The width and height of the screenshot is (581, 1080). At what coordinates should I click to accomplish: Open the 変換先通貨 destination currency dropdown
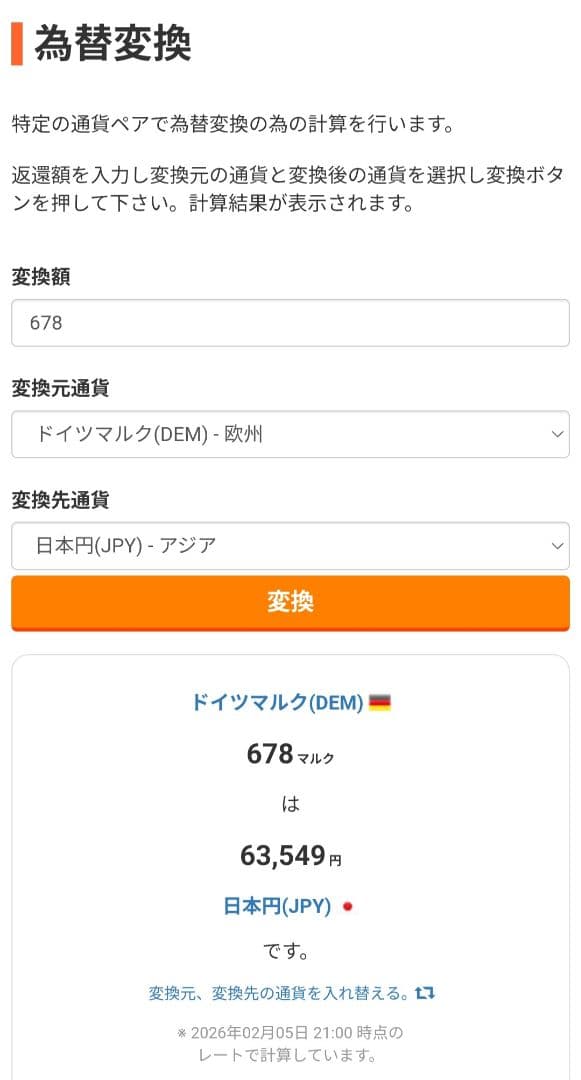point(290,546)
